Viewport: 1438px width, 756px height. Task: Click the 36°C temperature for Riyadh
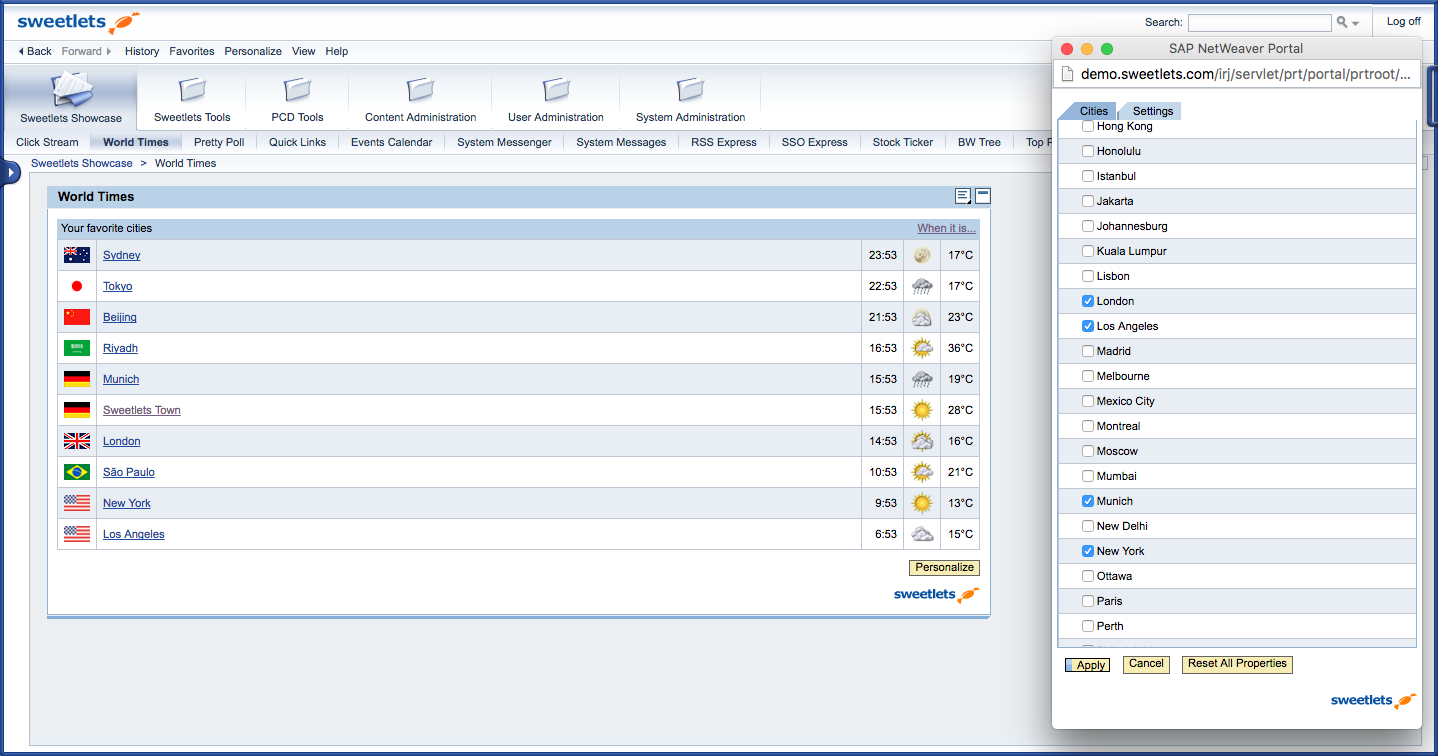pyautogui.click(x=960, y=348)
